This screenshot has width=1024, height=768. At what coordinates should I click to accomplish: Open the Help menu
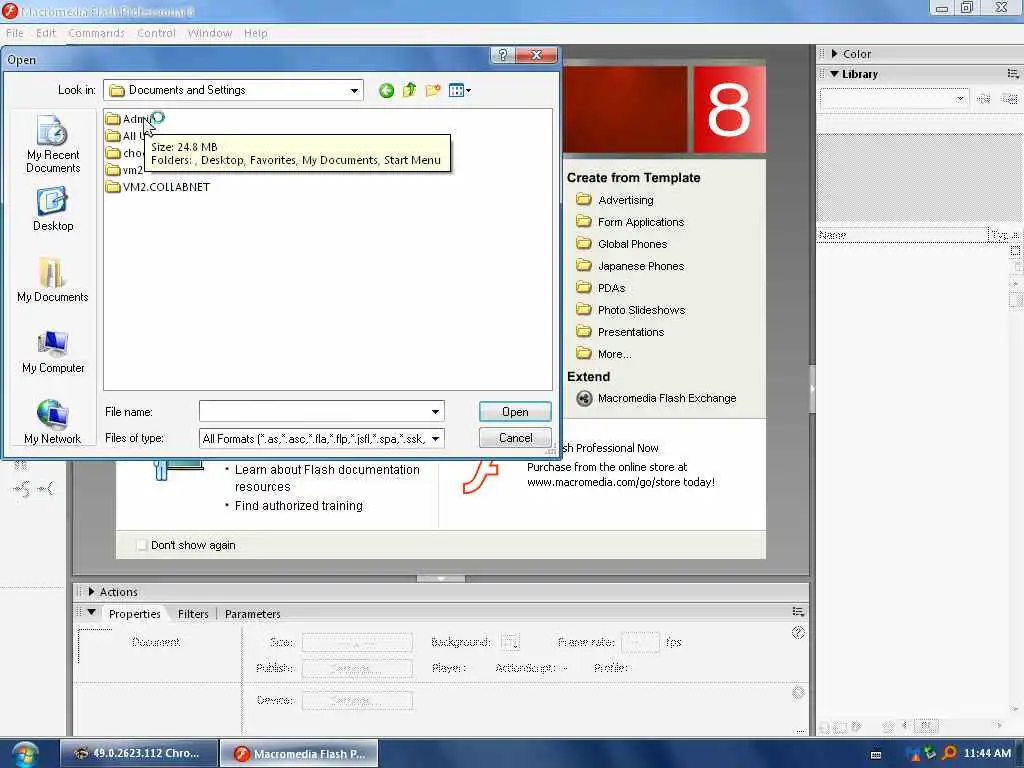click(x=256, y=33)
